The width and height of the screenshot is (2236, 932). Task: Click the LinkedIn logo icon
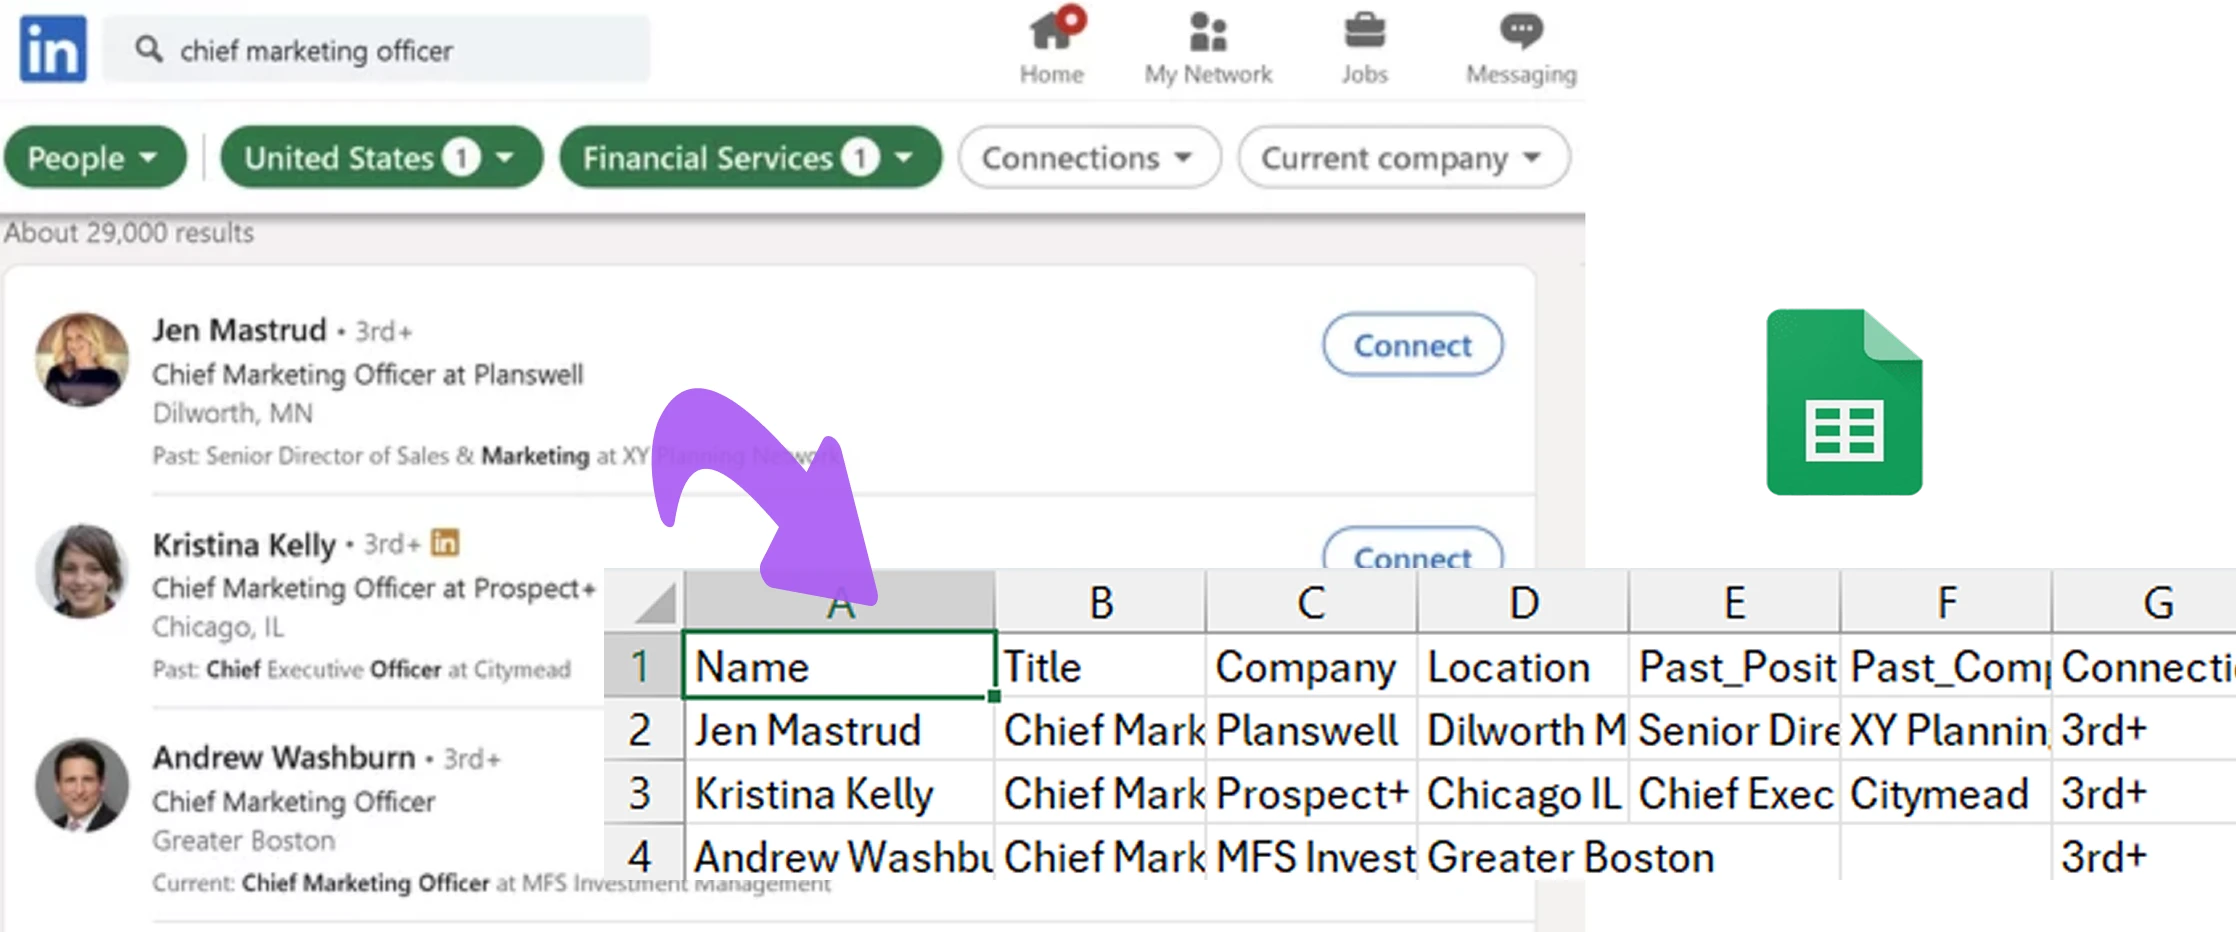tap(53, 48)
